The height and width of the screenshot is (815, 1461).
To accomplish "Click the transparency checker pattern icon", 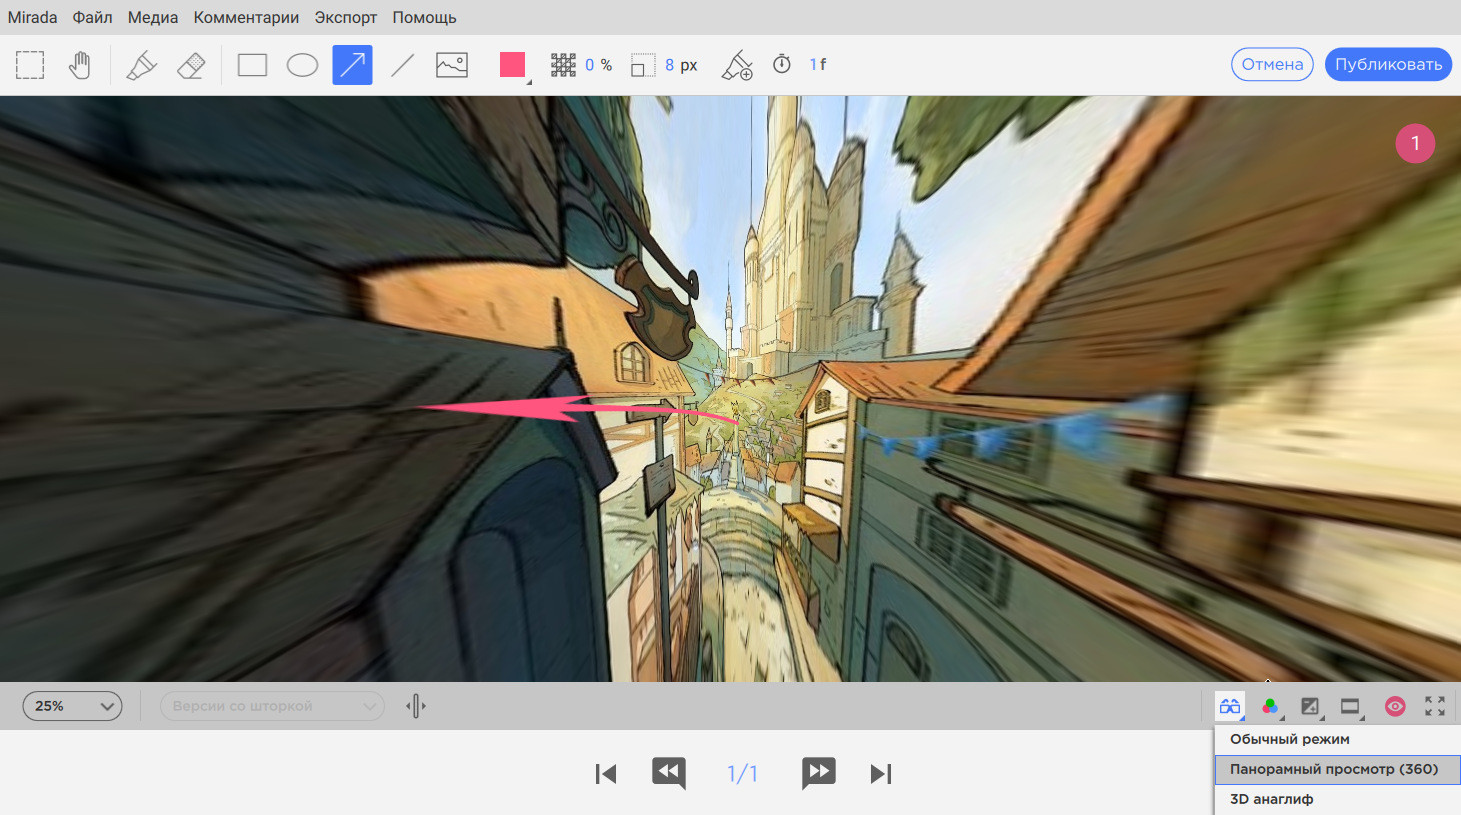I will click(x=563, y=65).
